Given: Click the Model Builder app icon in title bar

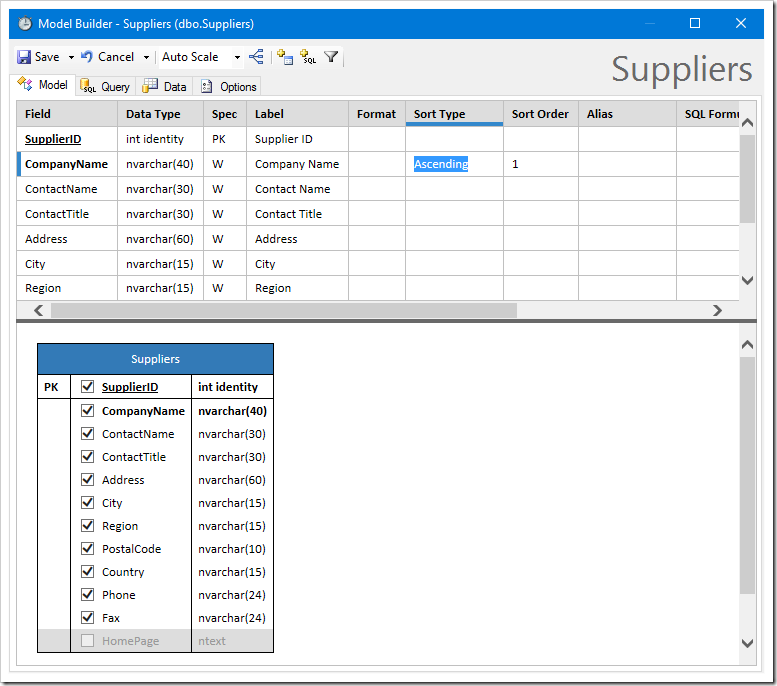Looking at the screenshot, I should [x=25, y=23].
